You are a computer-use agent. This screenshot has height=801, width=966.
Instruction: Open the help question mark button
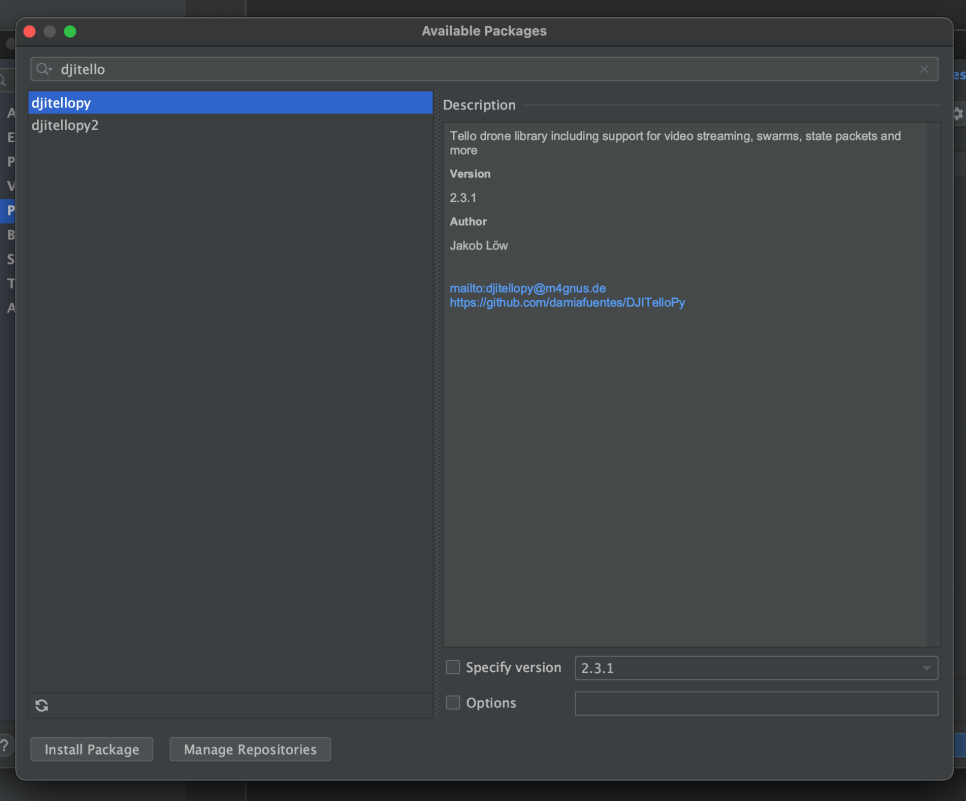pos(4,746)
